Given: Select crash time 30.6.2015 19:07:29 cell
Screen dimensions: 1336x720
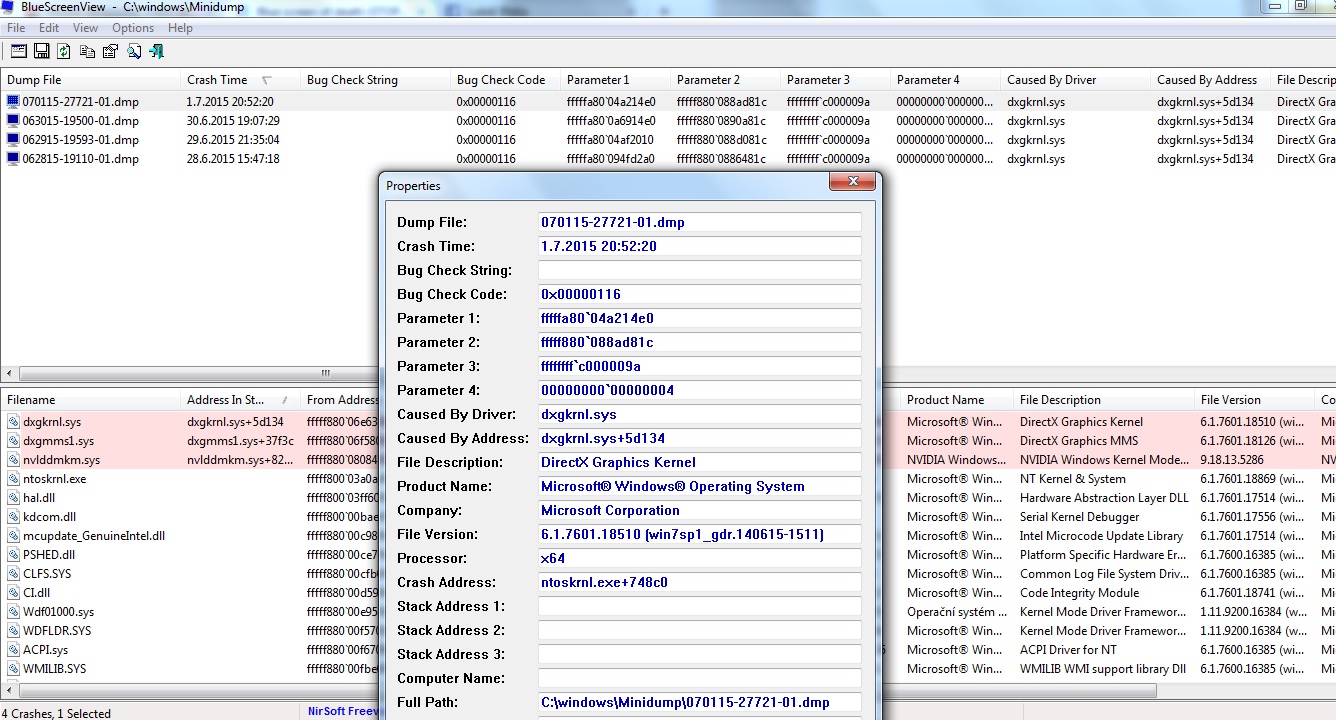Looking at the screenshot, I should click(233, 121).
